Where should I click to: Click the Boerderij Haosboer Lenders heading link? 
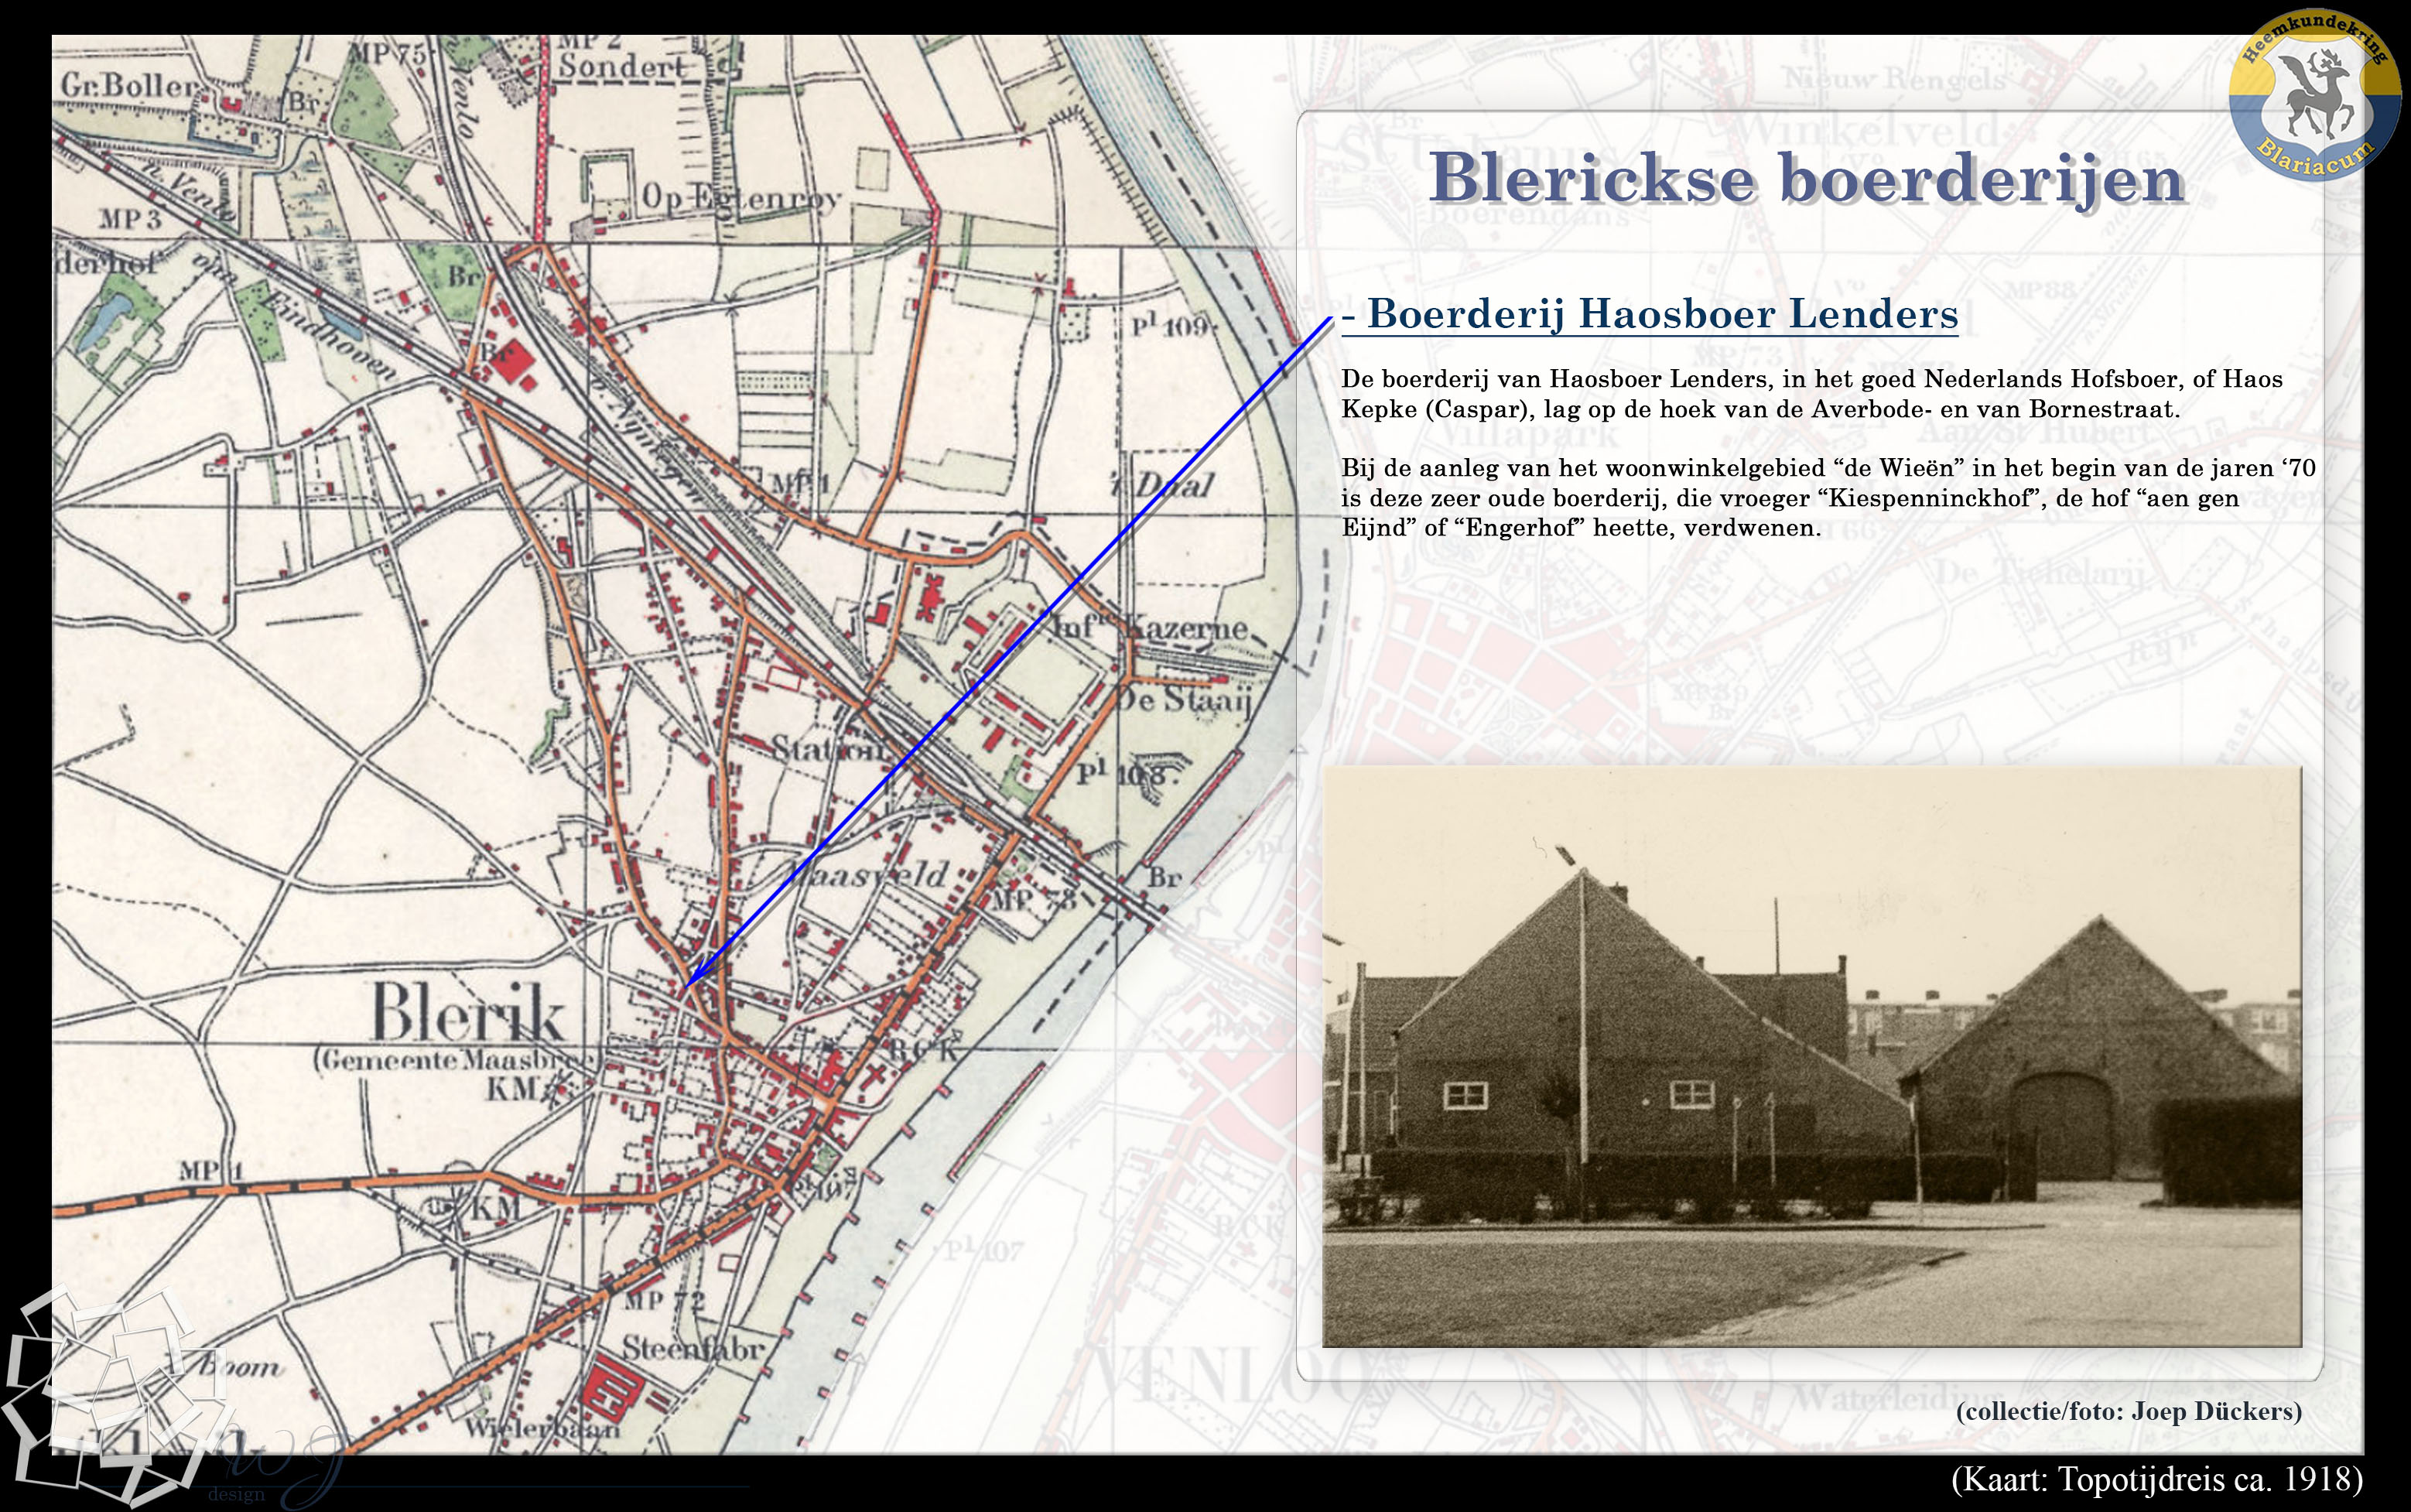coord(1650,314)
